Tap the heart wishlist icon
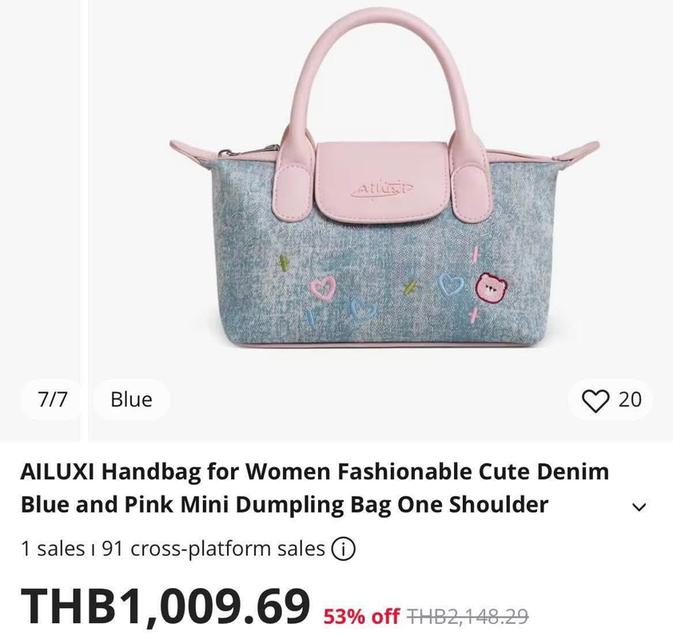Screen dimensions: 673x640 coord(595,400)
